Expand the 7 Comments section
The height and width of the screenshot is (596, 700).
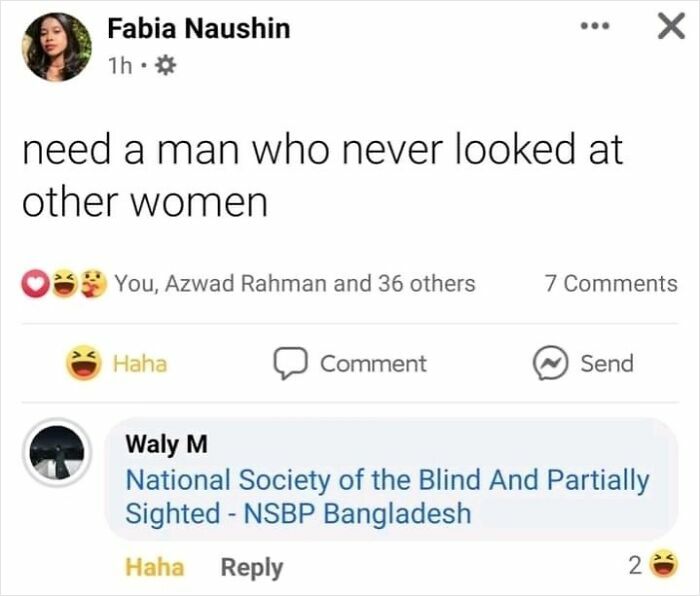(611, 284)
